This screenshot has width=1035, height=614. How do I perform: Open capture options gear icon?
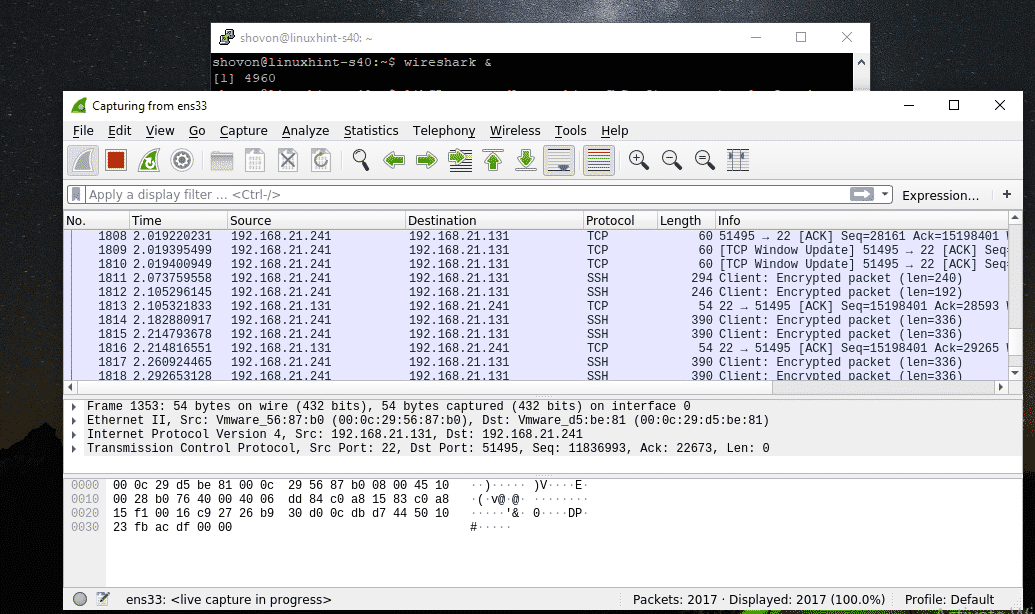[x=181, y=160]
